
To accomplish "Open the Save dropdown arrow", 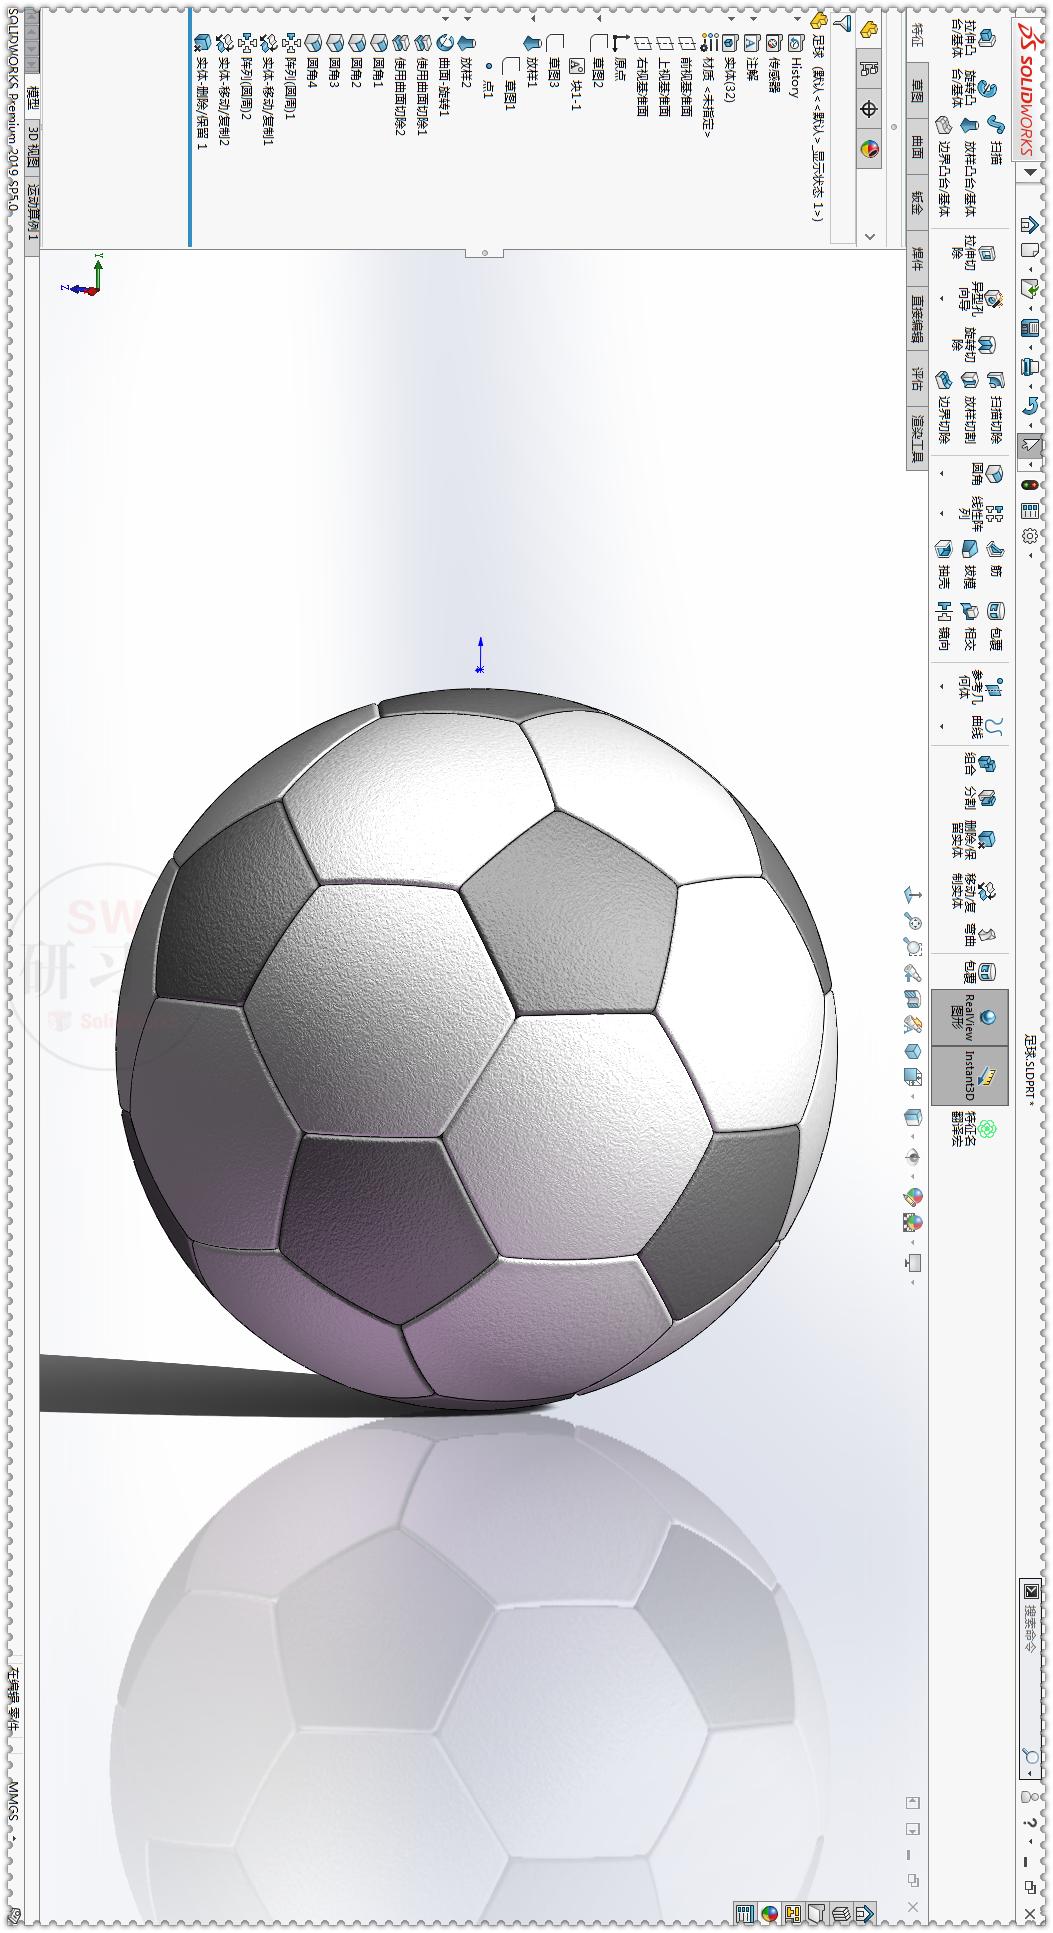I will pyautogui.click(x=1029, y=346).
